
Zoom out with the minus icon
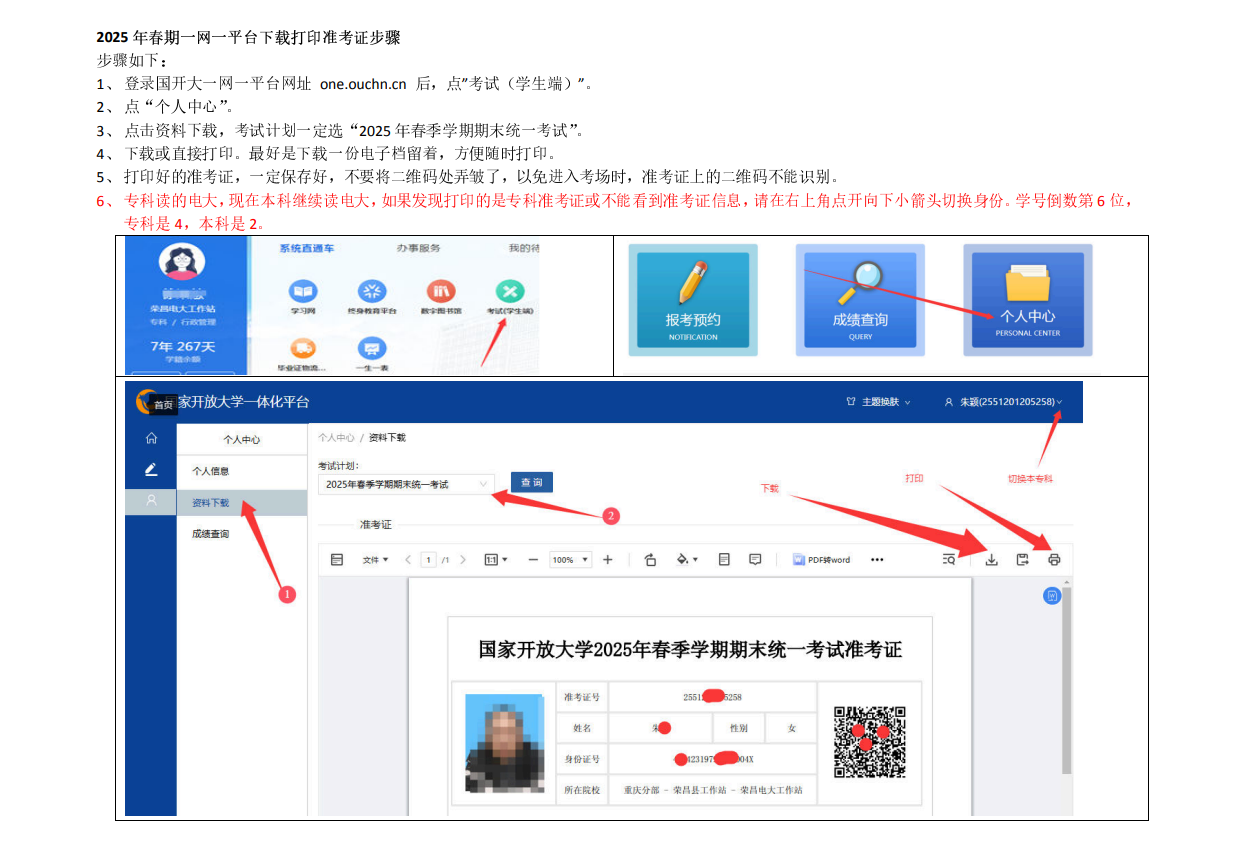pyautogui.click(x=533, y=560)
